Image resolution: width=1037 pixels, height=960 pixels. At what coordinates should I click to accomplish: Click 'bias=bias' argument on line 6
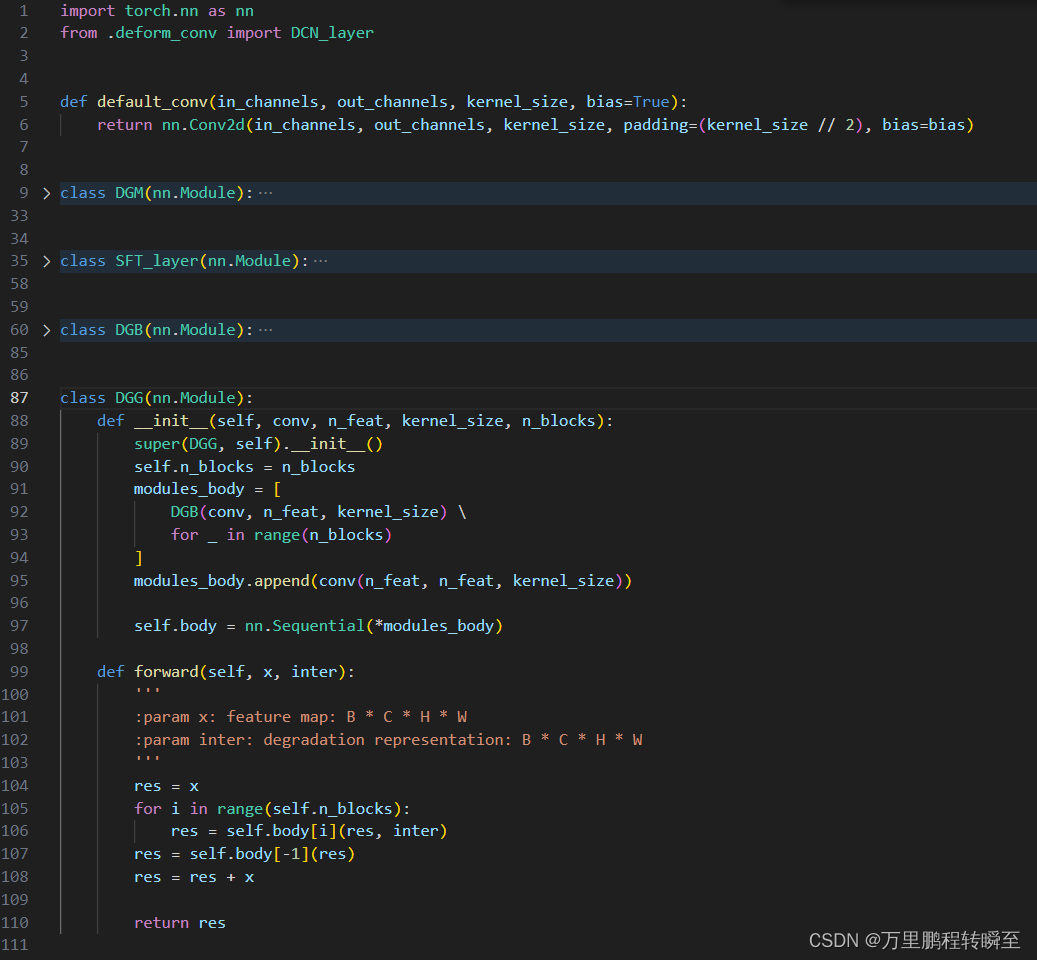[924, 125]
